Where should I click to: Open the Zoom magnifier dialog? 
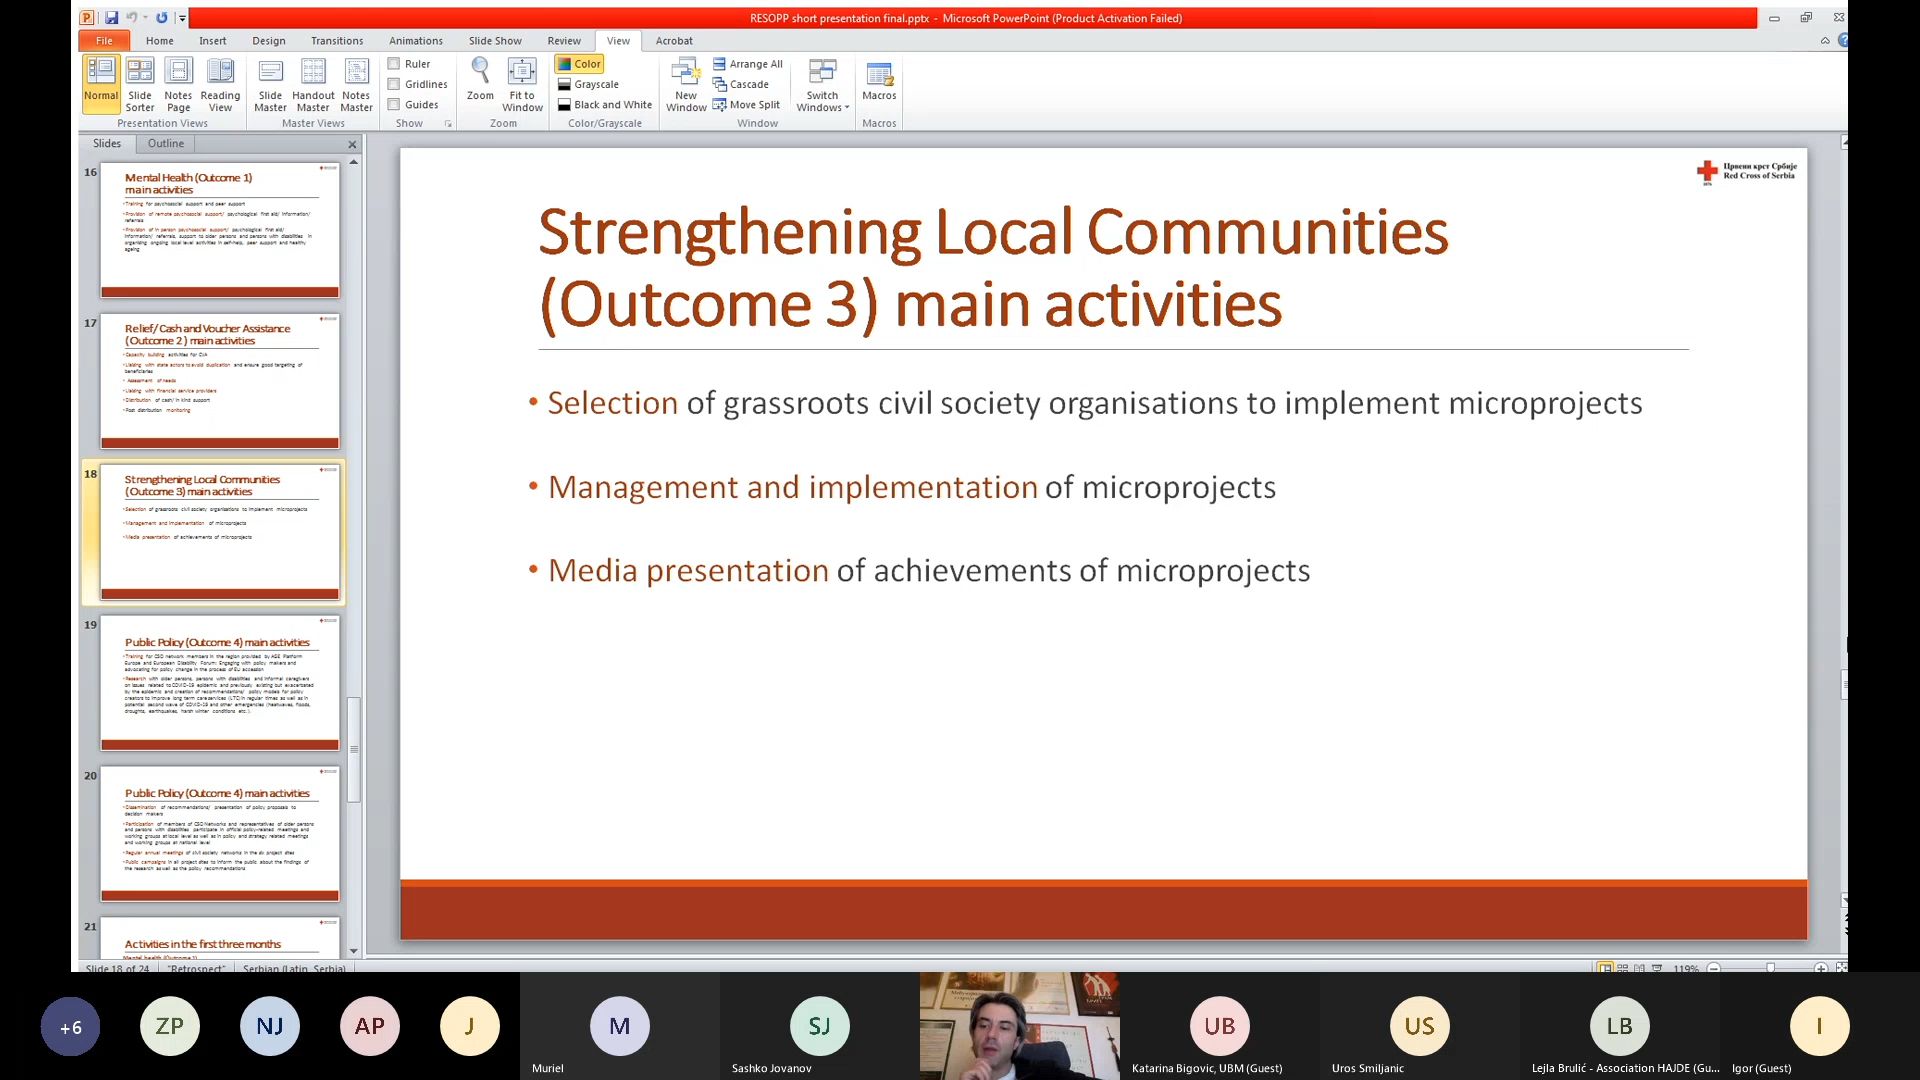pos(480,80)
